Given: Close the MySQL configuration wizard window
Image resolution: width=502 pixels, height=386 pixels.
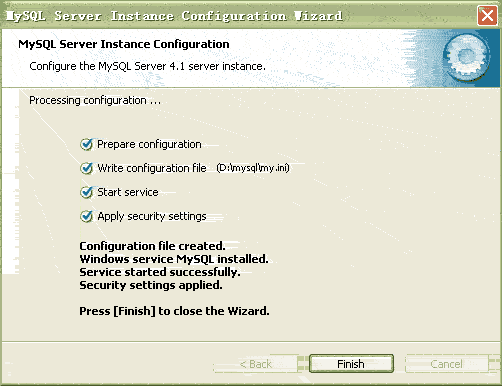Looking at the screenshot, I should (487, 15).
